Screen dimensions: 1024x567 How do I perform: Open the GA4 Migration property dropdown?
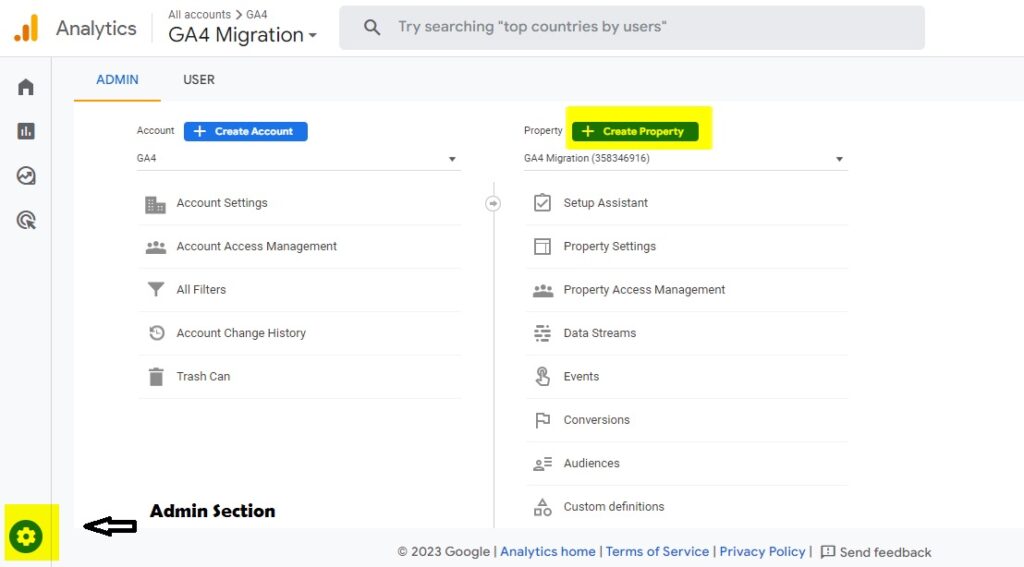(686, 159)
